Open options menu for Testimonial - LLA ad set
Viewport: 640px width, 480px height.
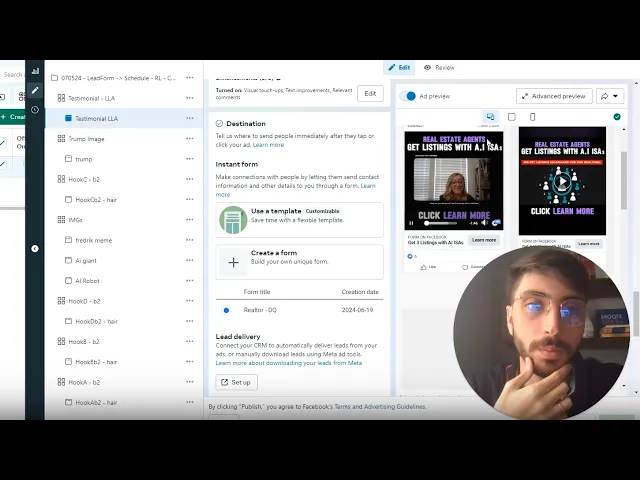189,98
